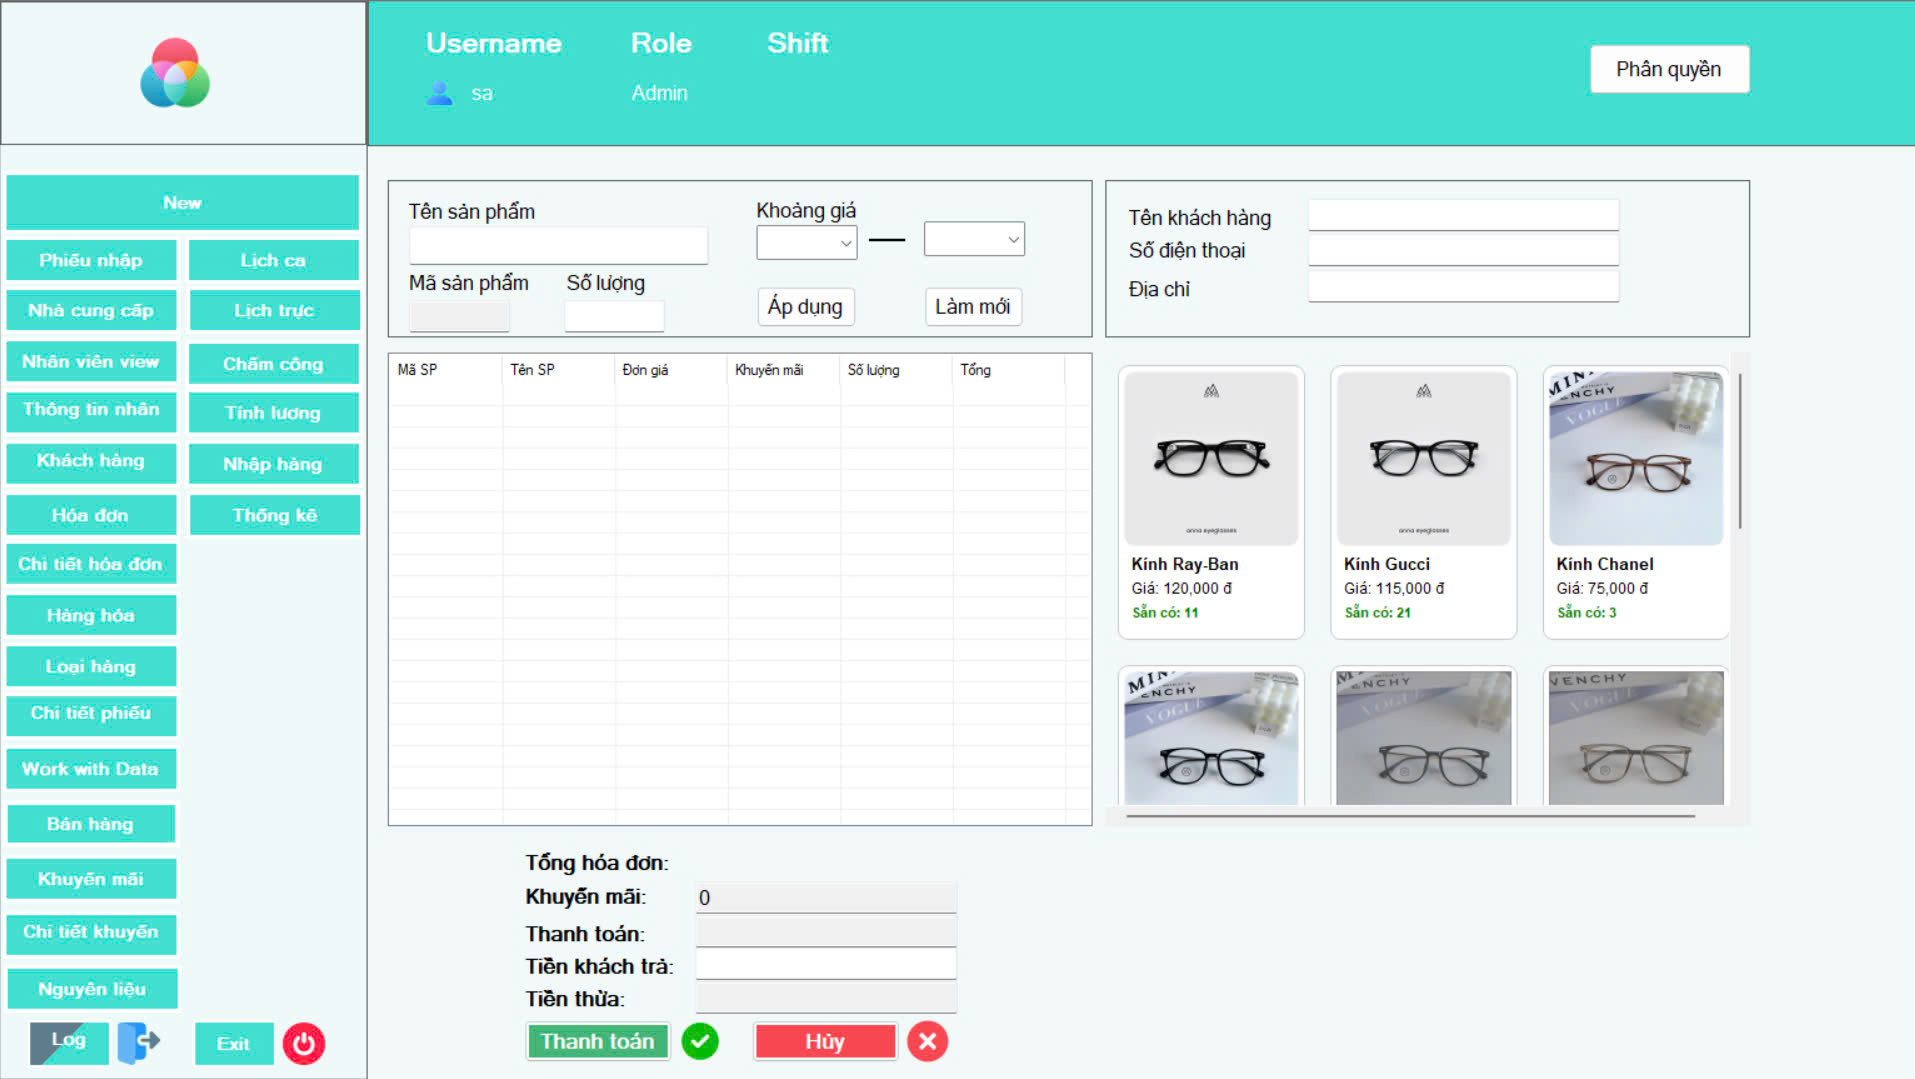Click the green checkmark beside Thanh toán
Screen dimensions: 1915x1079
point(700,1041)
